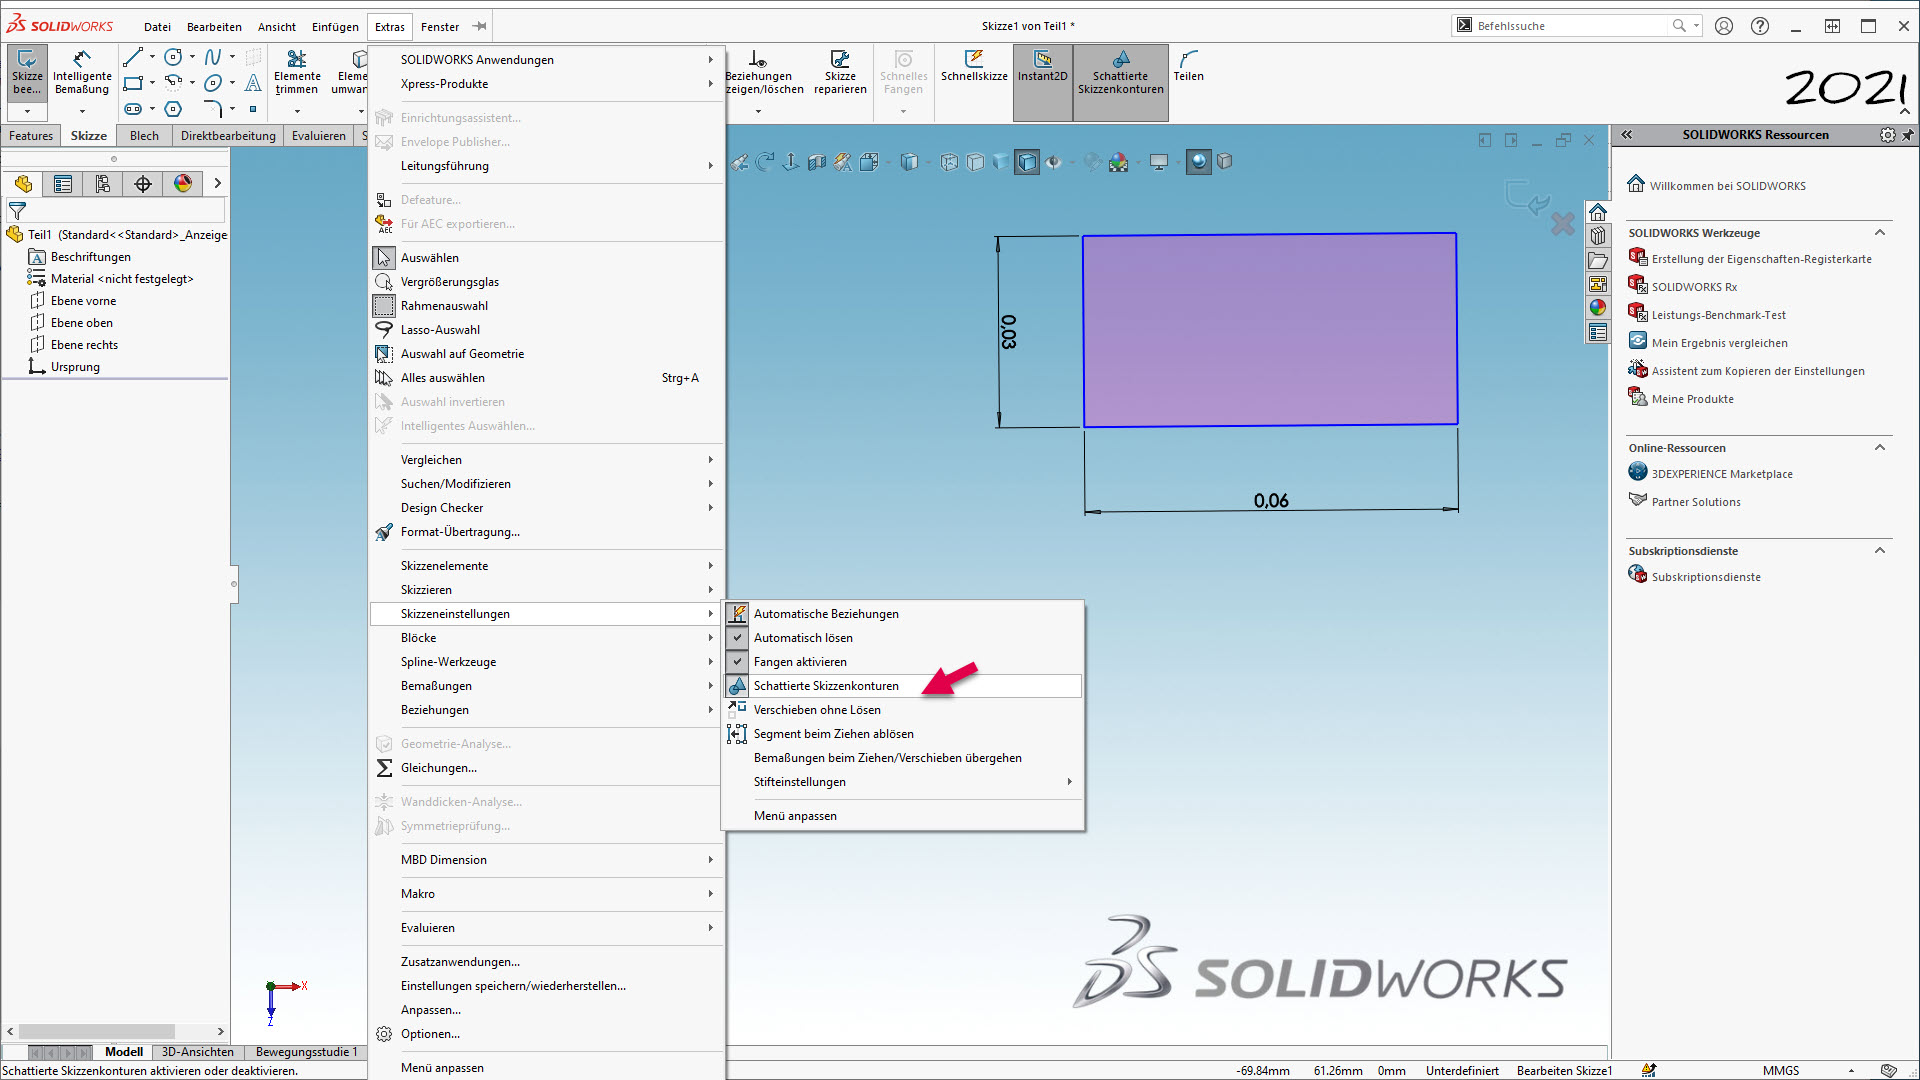The height and width of the screenshot is (1080, 1920).
Task: Open MMGS unit system dropdown
Action: point(1851,1071)
